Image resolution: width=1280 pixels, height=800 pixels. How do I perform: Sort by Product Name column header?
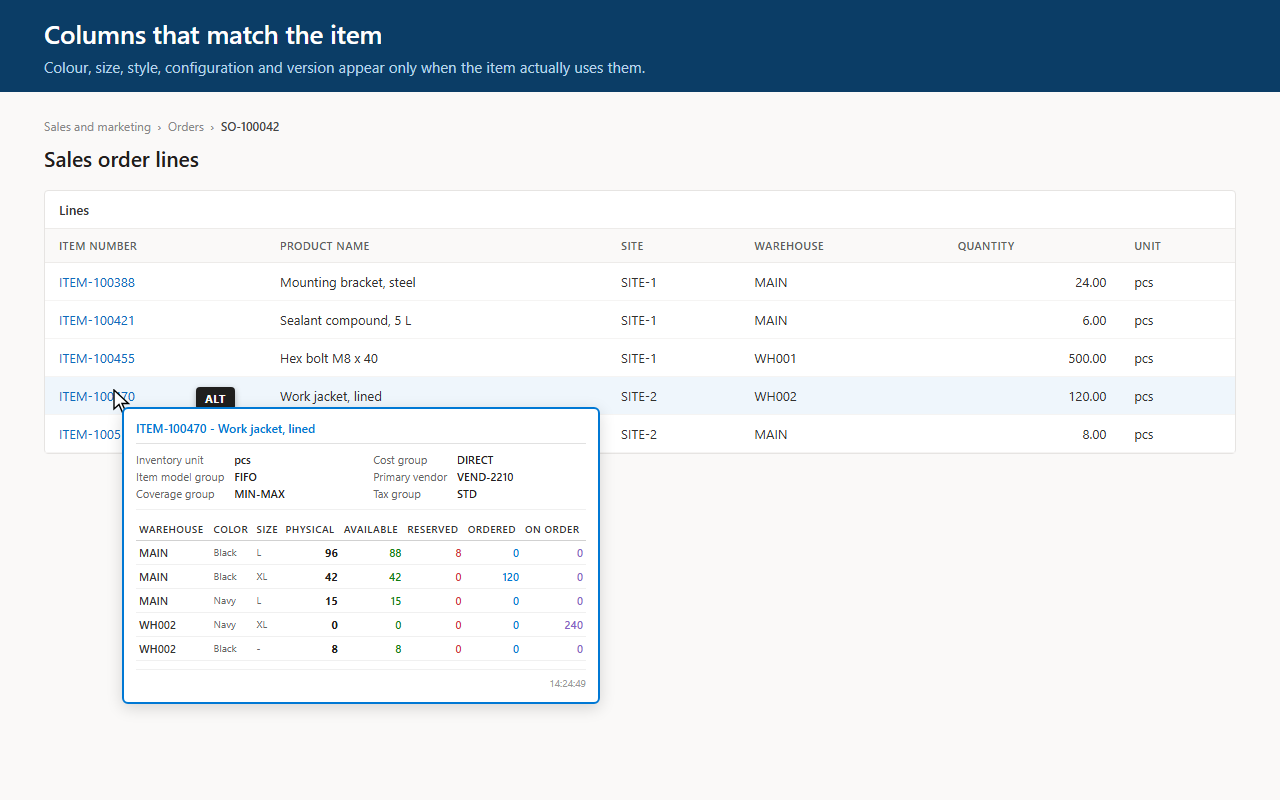pyautogui.click(x=325, y=246)
